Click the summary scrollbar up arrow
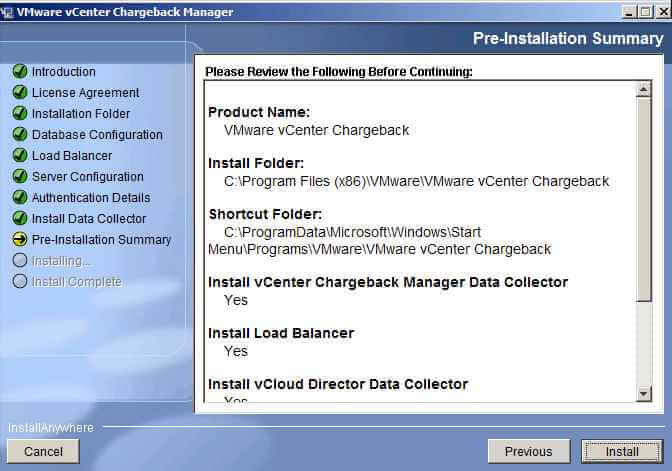This screenshot has width=672, height=471. [x=643, y=90]
